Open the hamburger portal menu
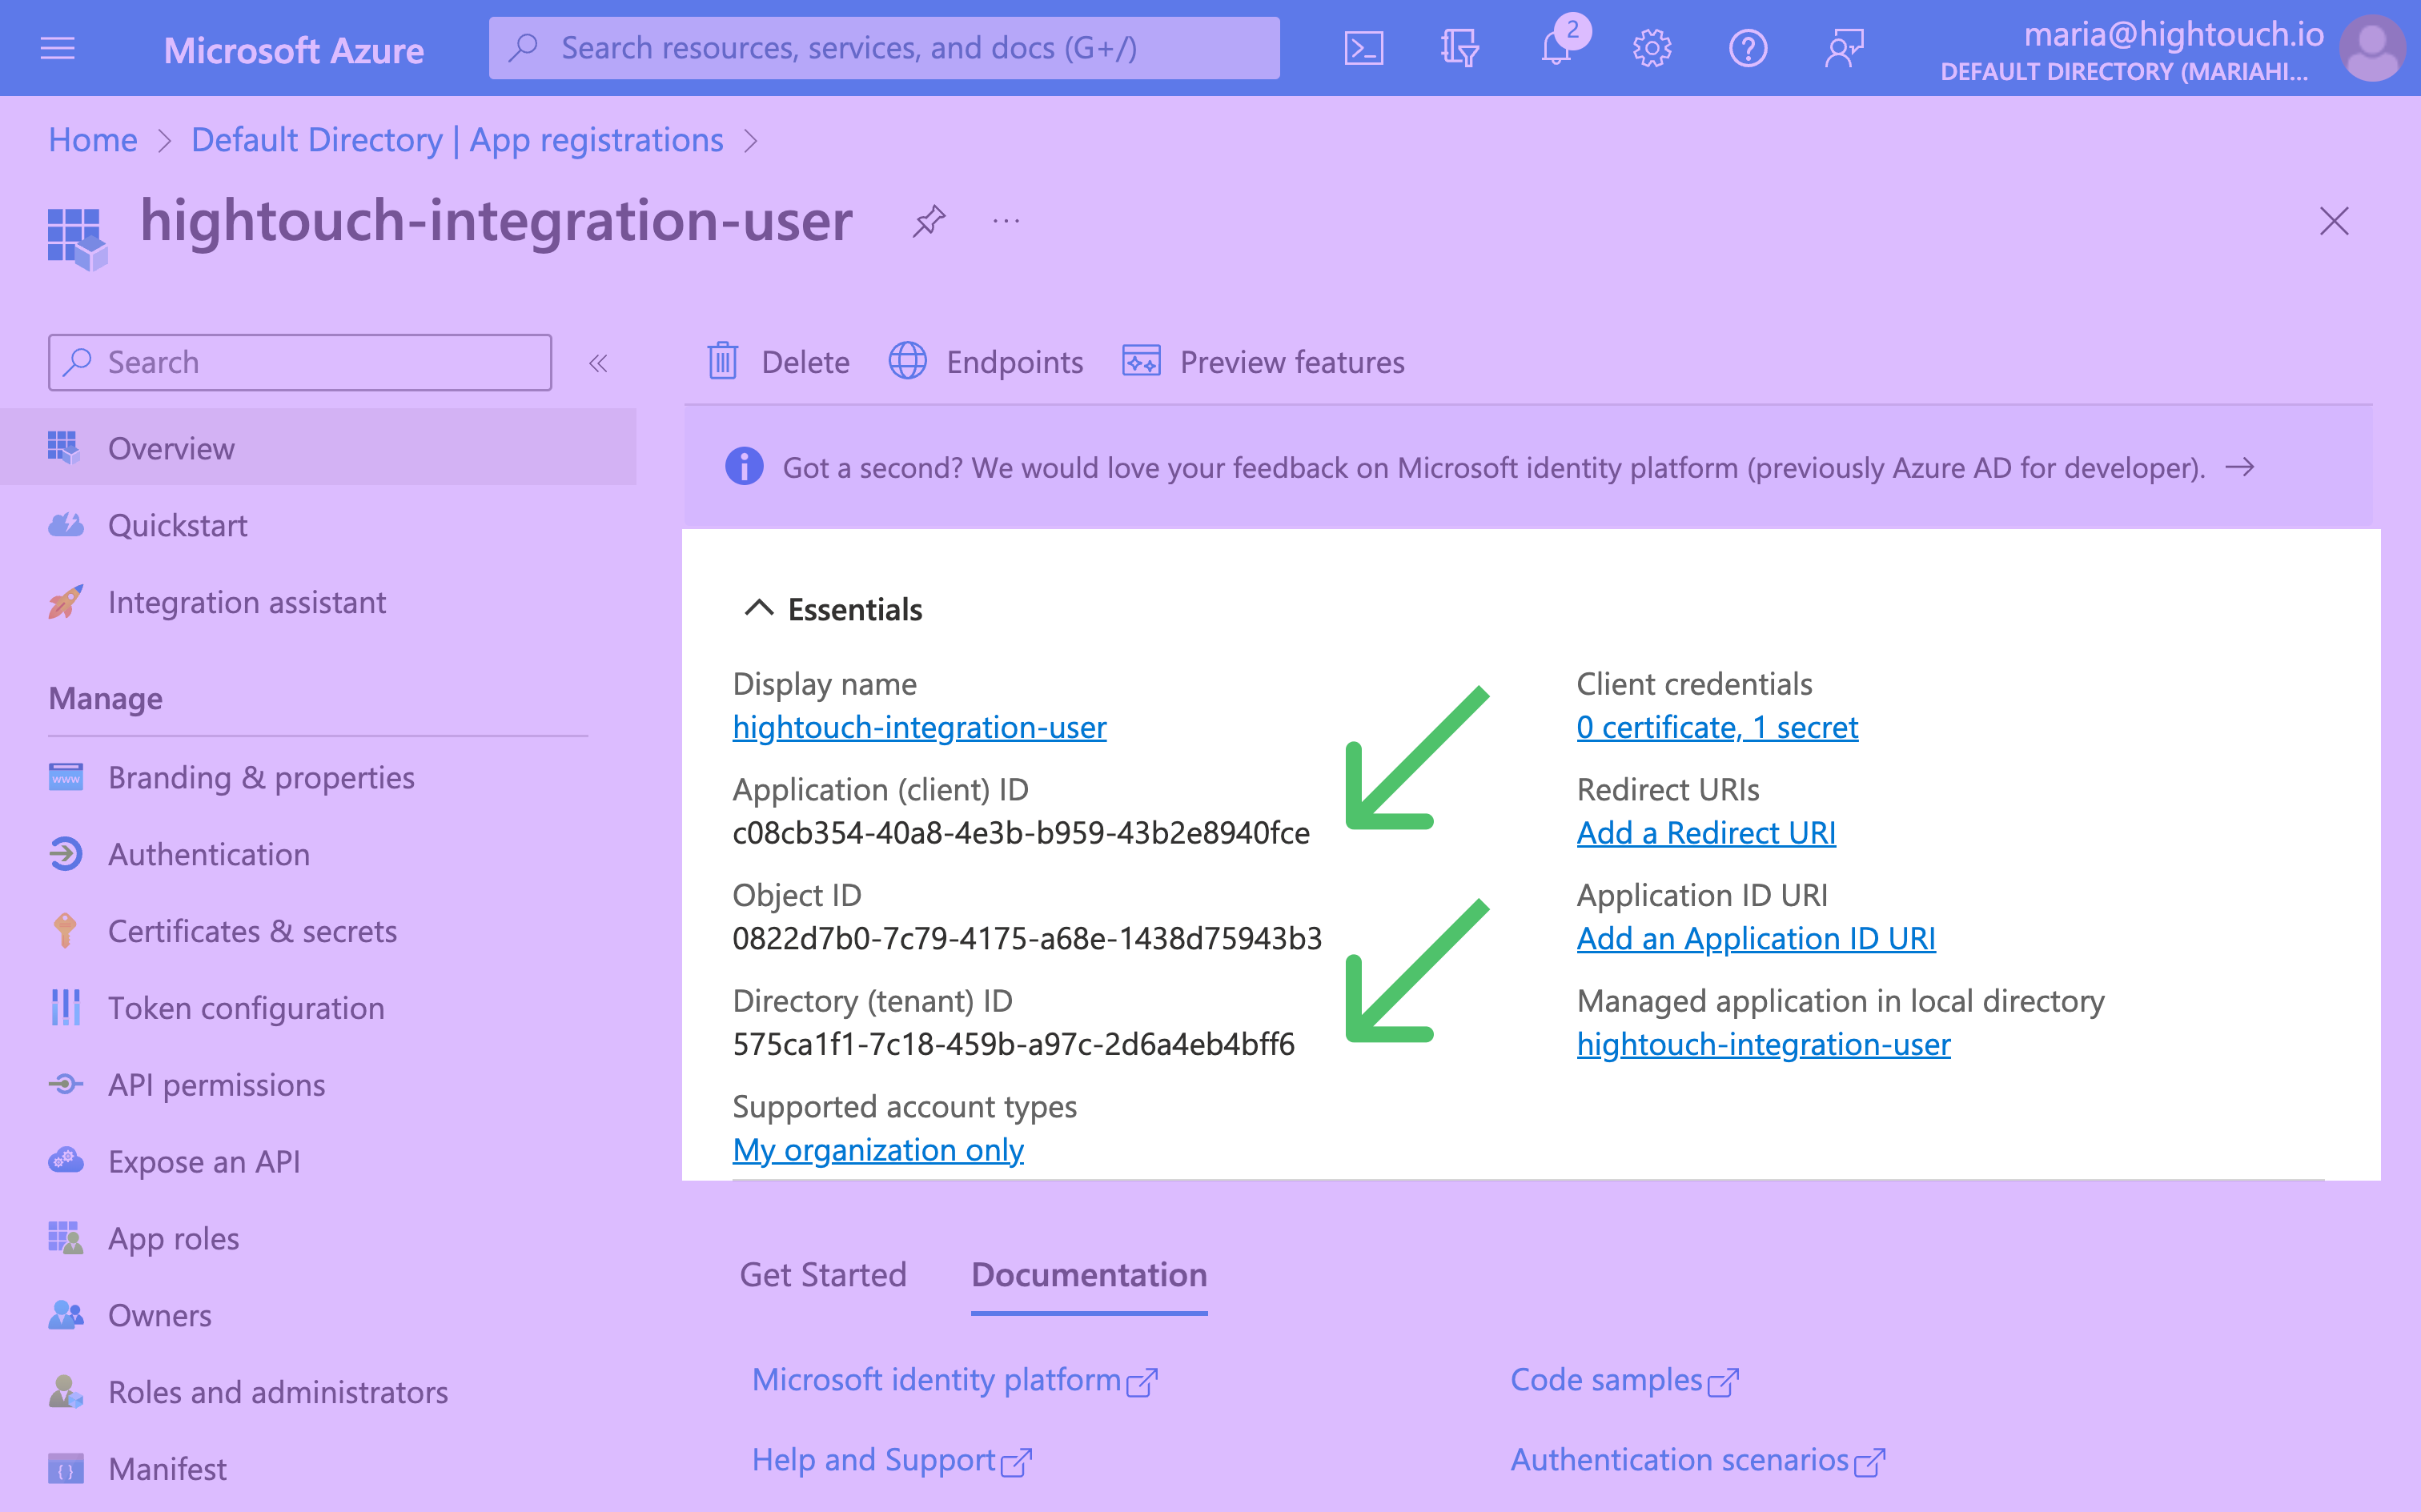Viewport: 2421px width, 1512px height. 58,48
